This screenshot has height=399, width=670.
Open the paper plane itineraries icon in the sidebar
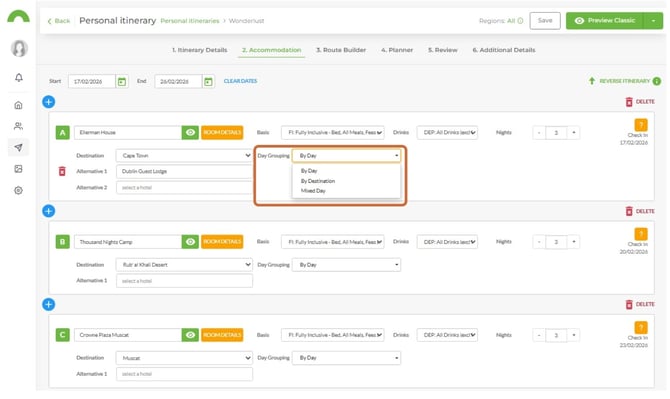[18, 147]
